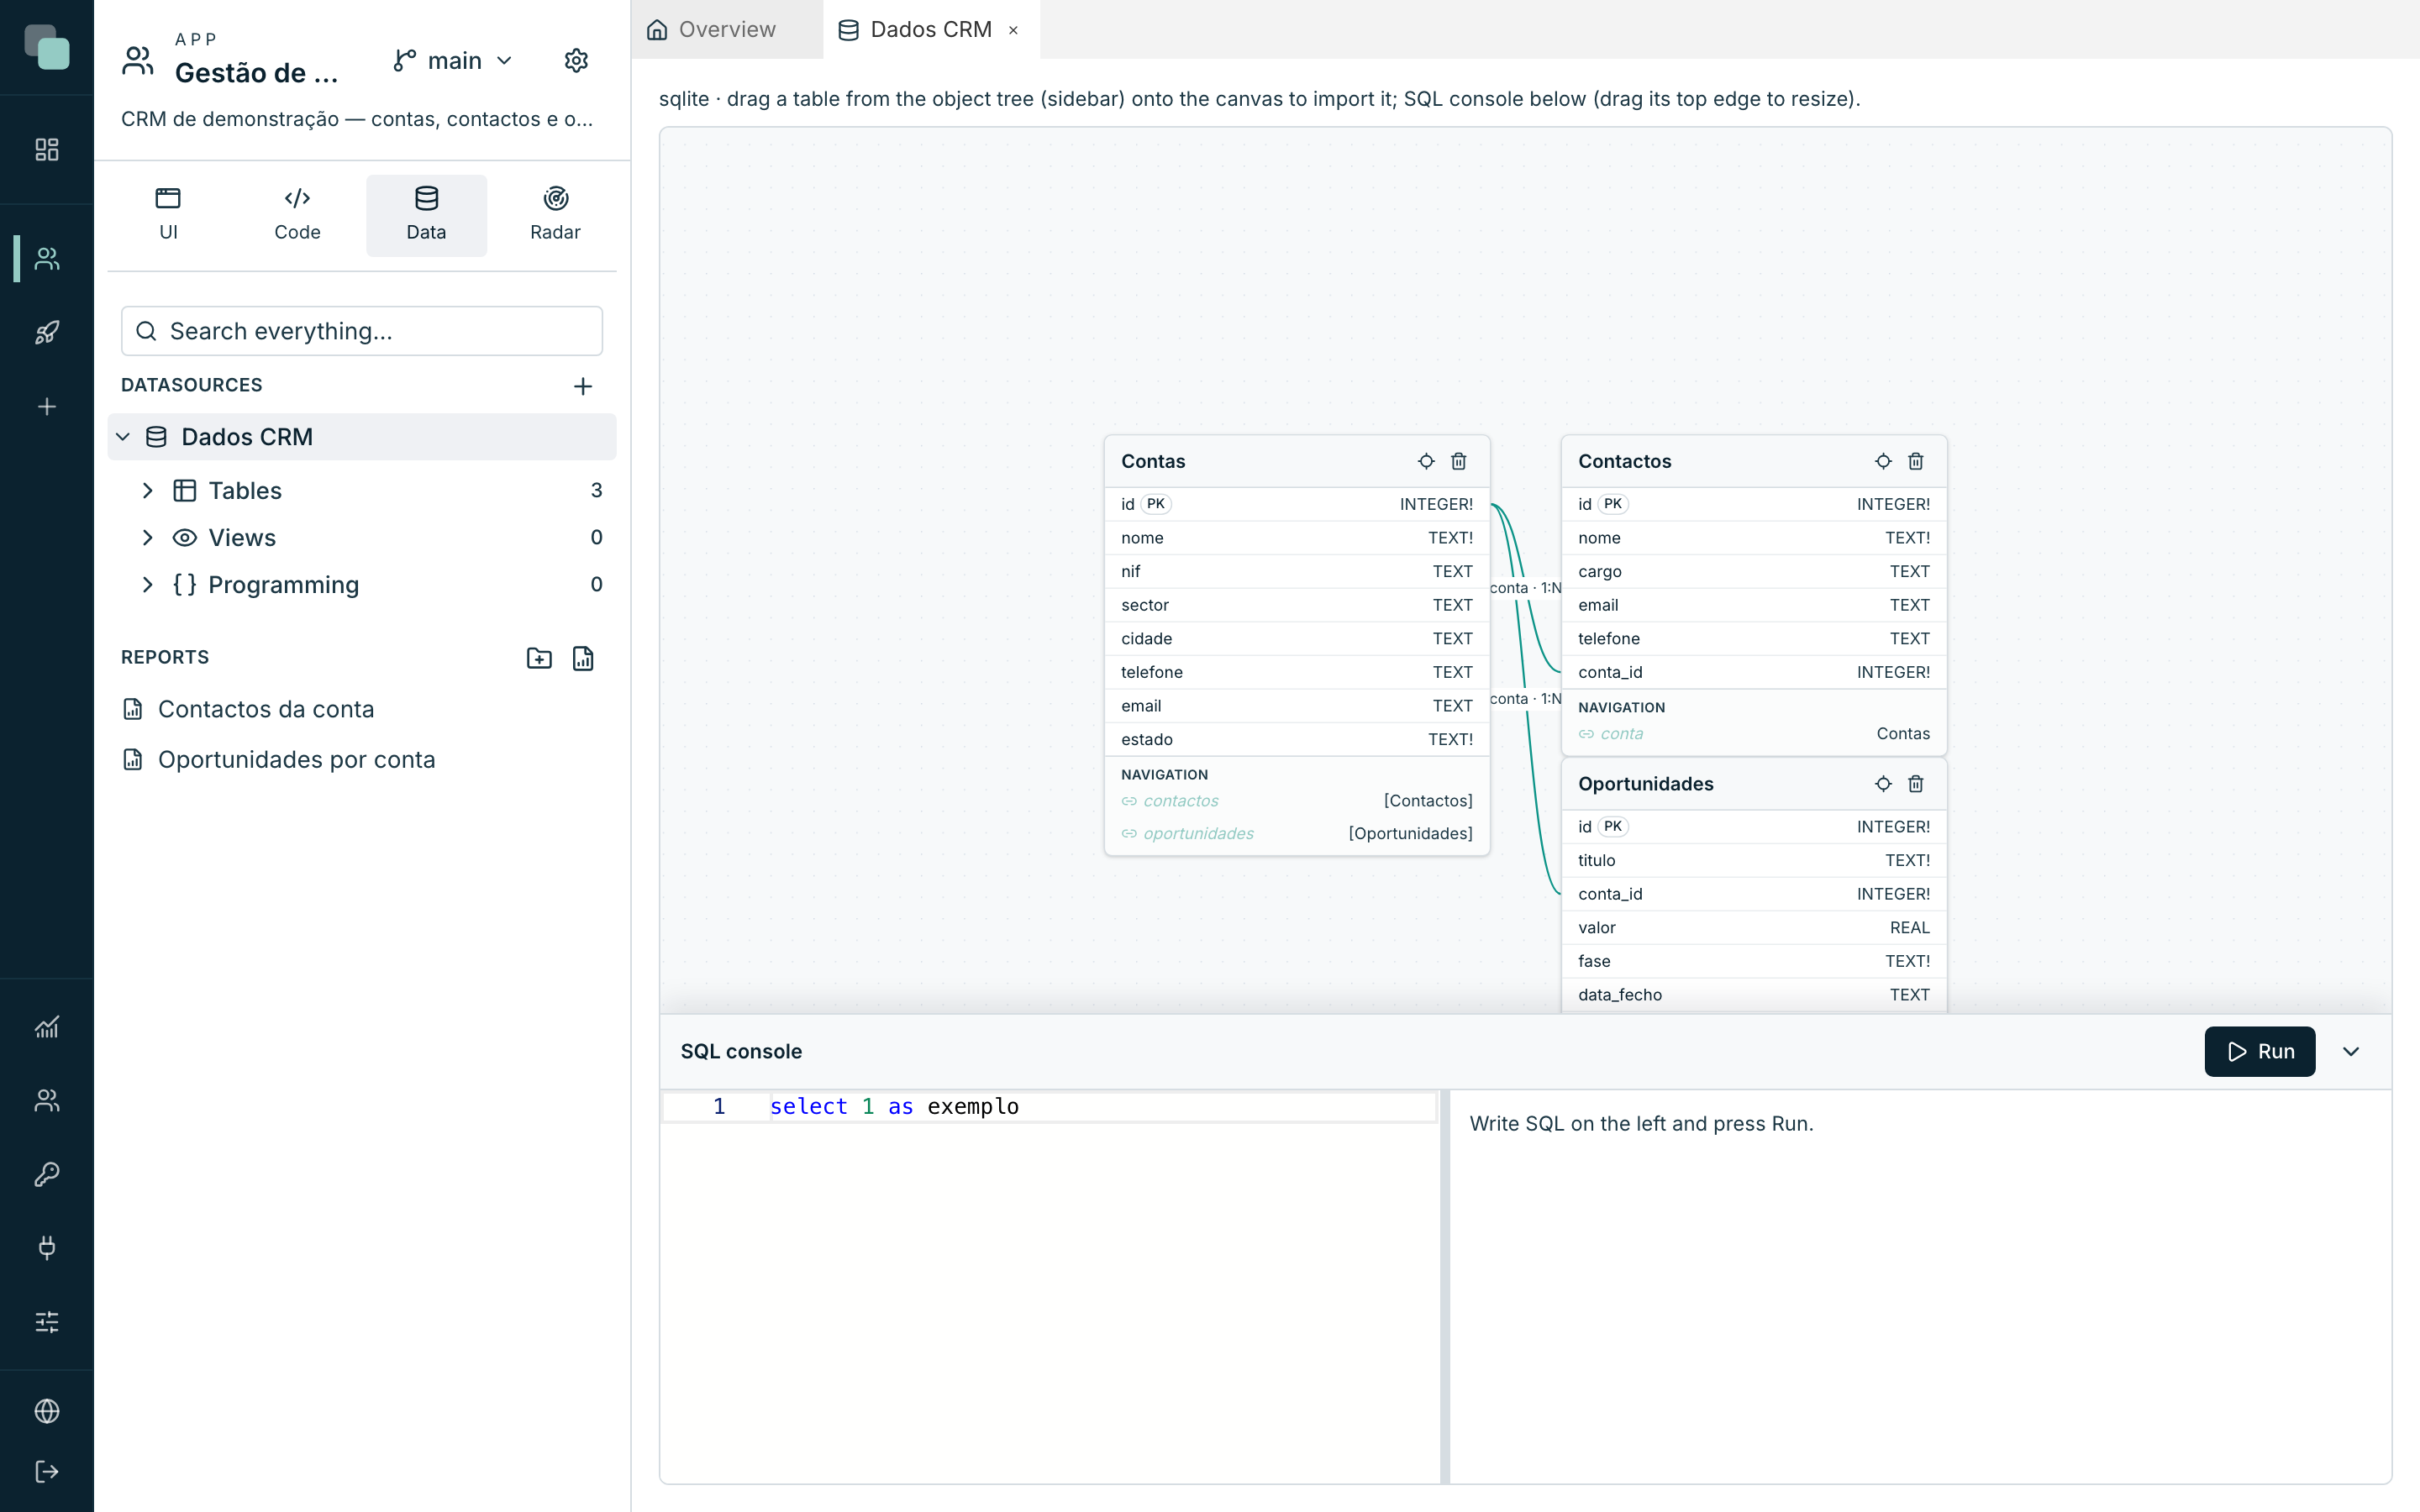Close the Dados CRM tab
The height and width of the screenshot is (1512, 2420).
(x=1013, y=30)
